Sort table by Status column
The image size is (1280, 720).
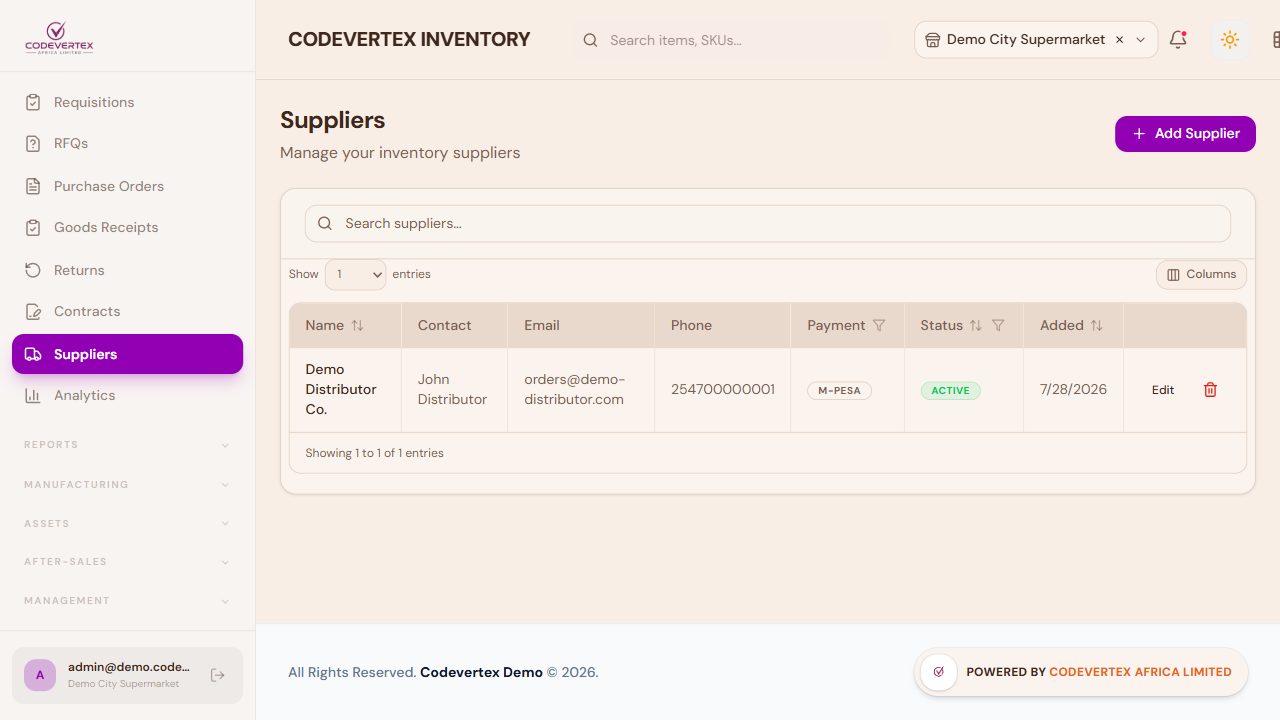tap(976, 325)
